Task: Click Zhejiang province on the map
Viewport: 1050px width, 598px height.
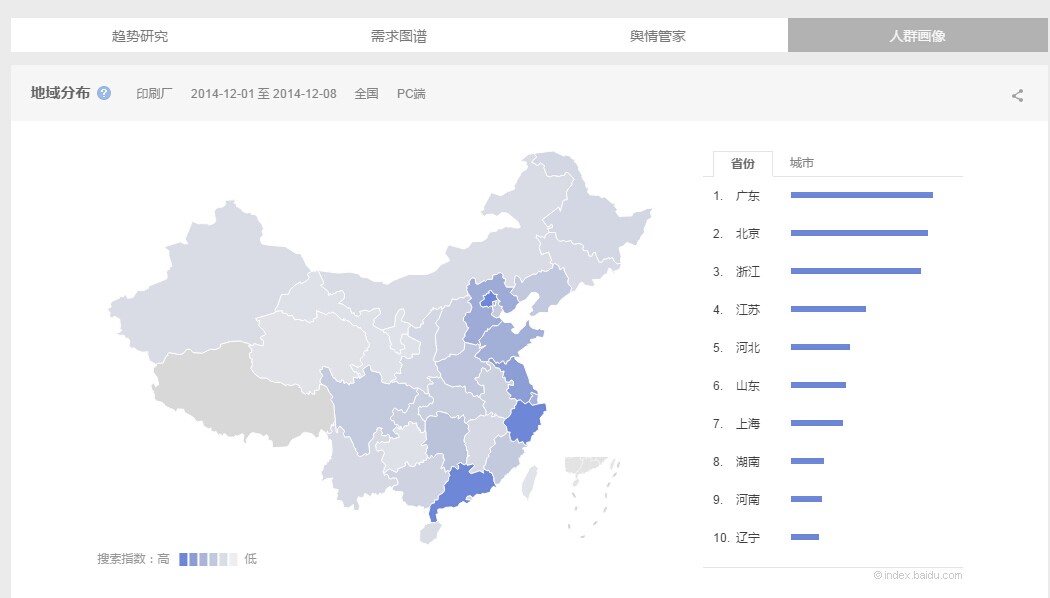Action: [526, 422]
